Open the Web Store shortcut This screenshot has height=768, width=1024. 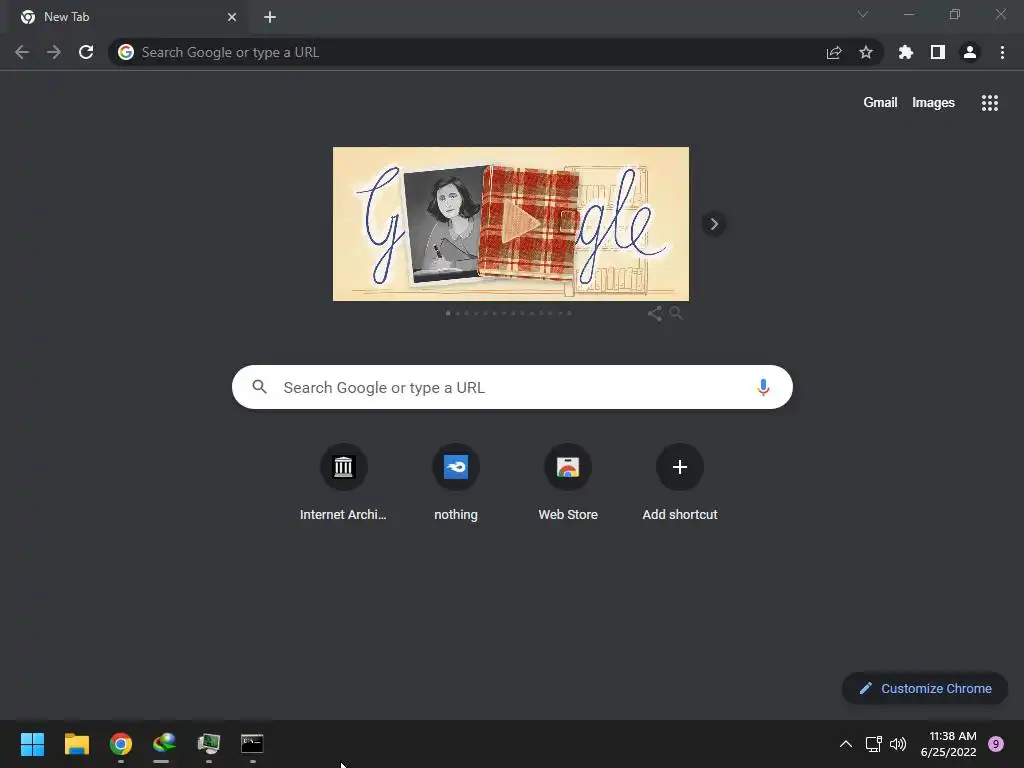(x=568, y=483)
